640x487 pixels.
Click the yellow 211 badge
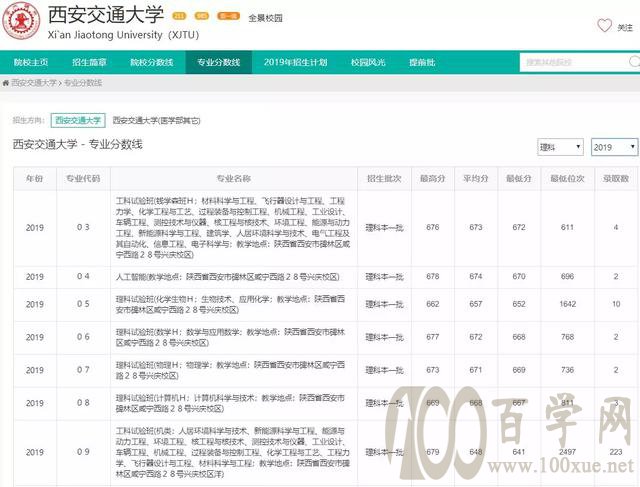[179, 16]
